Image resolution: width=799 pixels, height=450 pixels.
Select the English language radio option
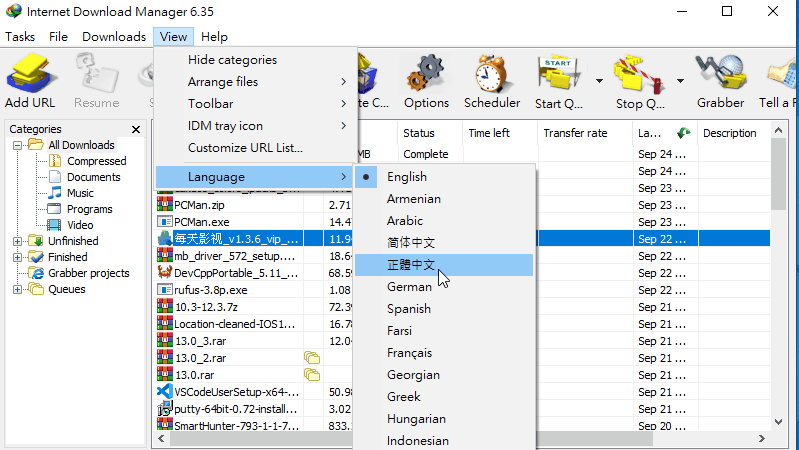coord(444,177)
